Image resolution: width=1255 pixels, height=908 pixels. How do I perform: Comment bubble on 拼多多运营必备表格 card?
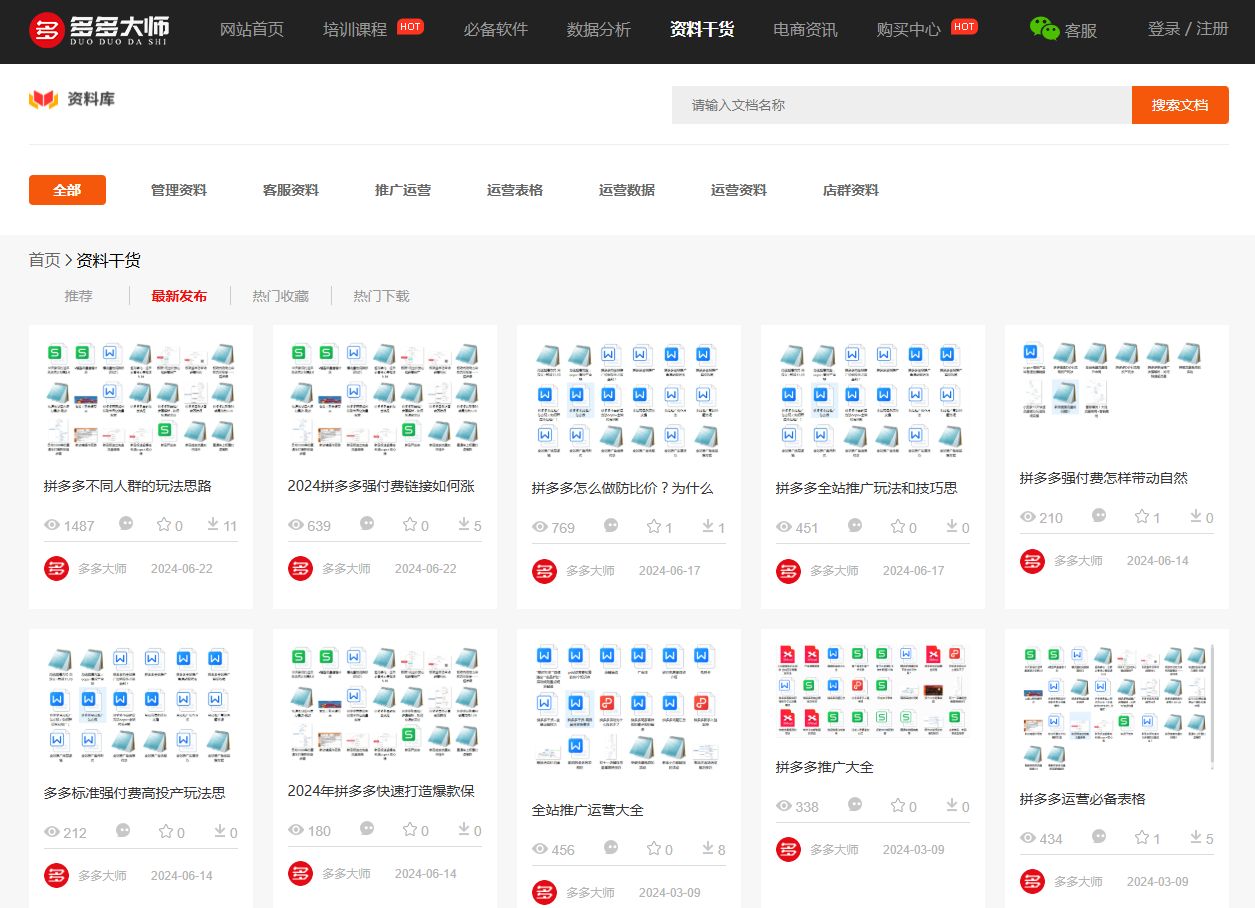click(x=1099, y=836)
